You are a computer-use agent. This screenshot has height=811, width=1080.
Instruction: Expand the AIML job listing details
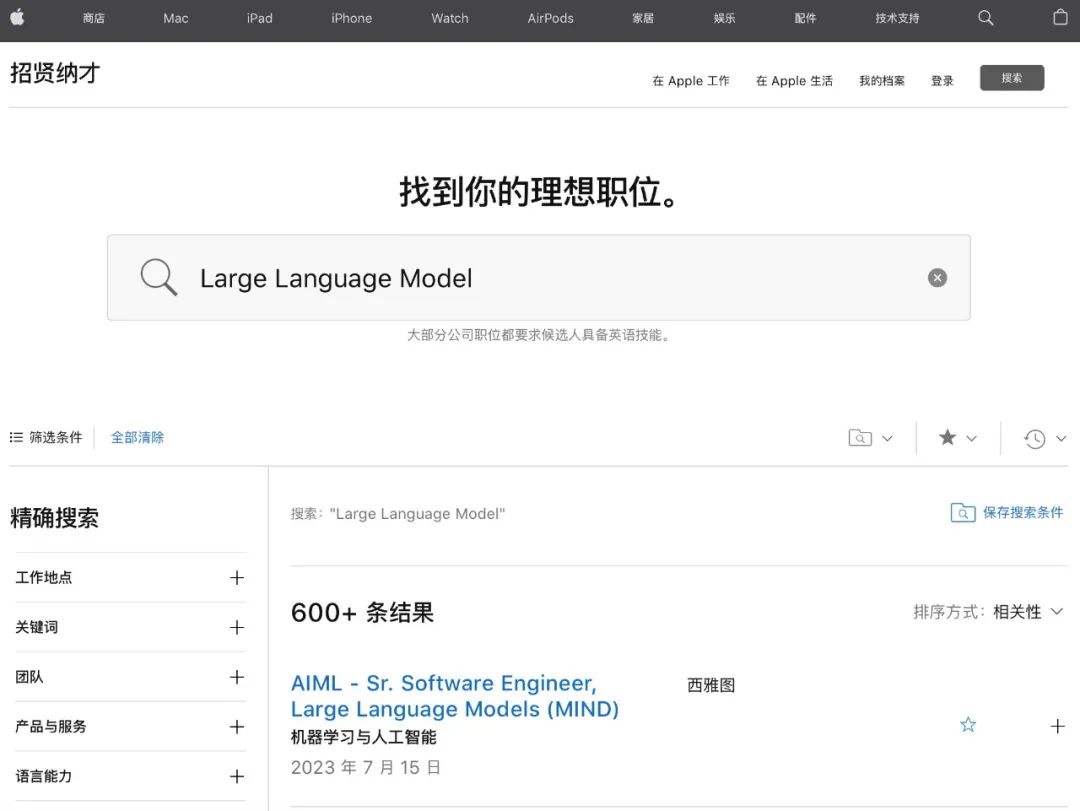pyautogui.click(x=1057, y=726)
